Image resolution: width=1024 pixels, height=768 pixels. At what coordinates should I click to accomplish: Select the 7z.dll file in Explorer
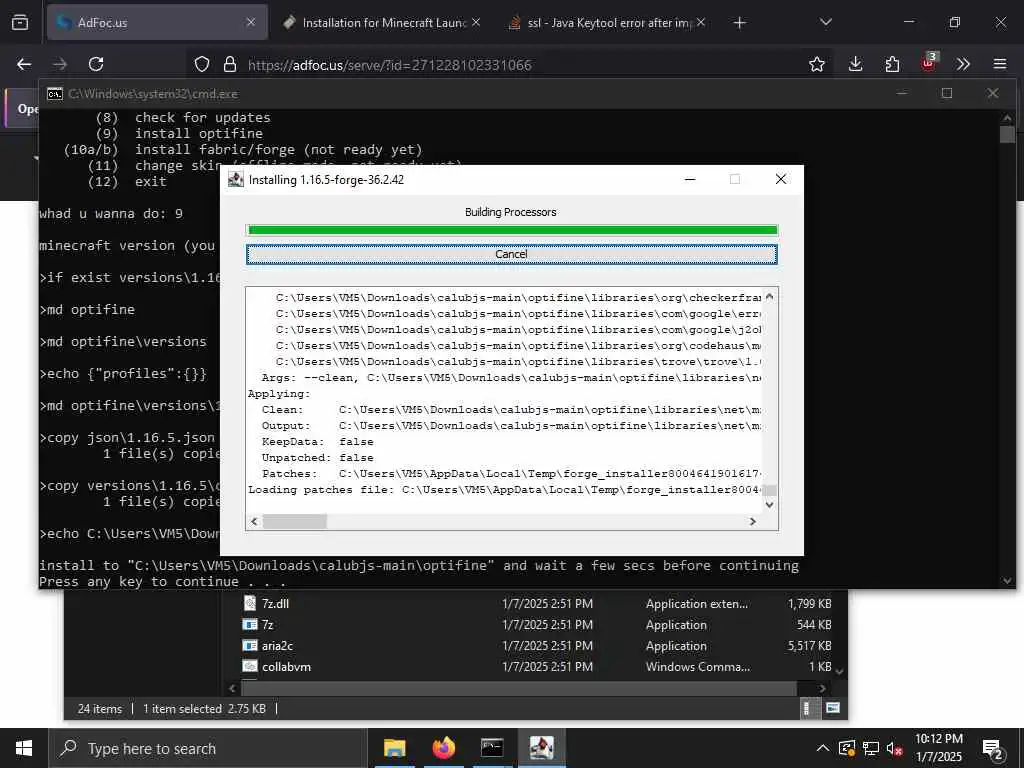[x=275, y=603]
